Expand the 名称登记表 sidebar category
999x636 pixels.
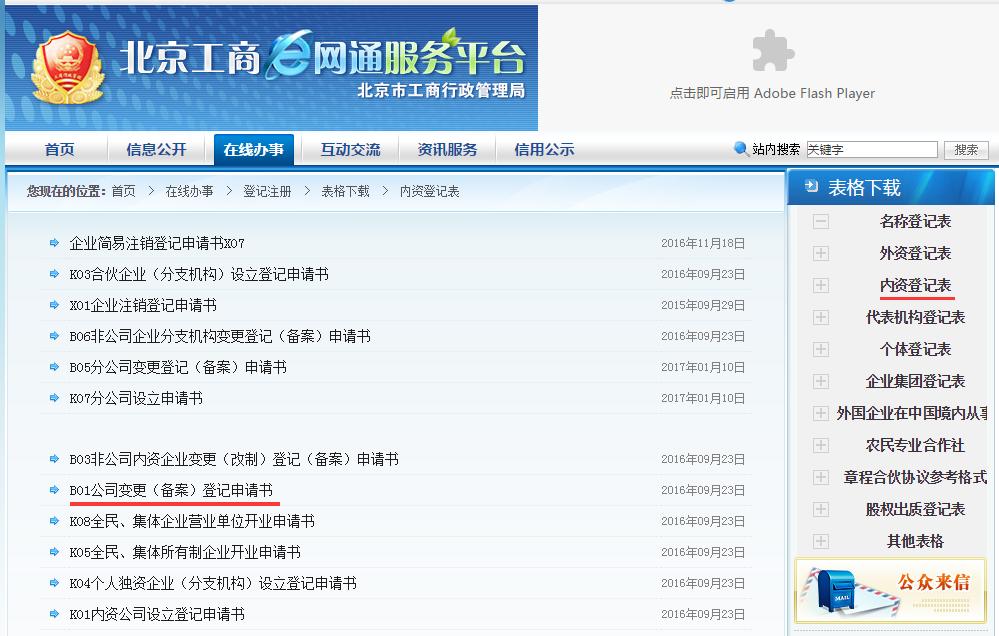coord(820,221)
